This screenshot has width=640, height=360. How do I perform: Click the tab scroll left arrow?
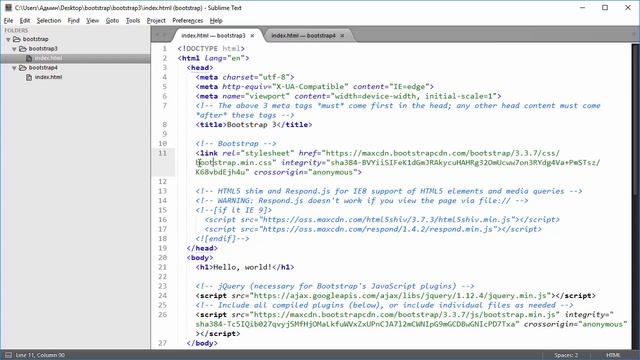[x=157, y=36]
